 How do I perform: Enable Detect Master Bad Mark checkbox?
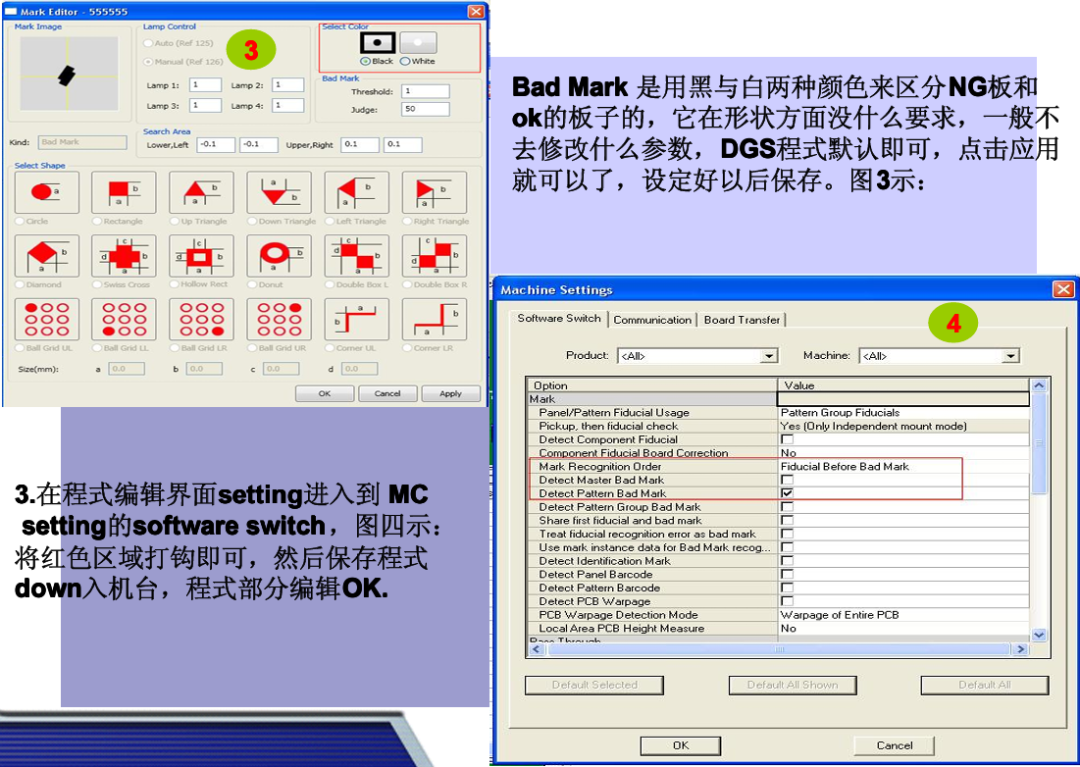click(787, 480)
